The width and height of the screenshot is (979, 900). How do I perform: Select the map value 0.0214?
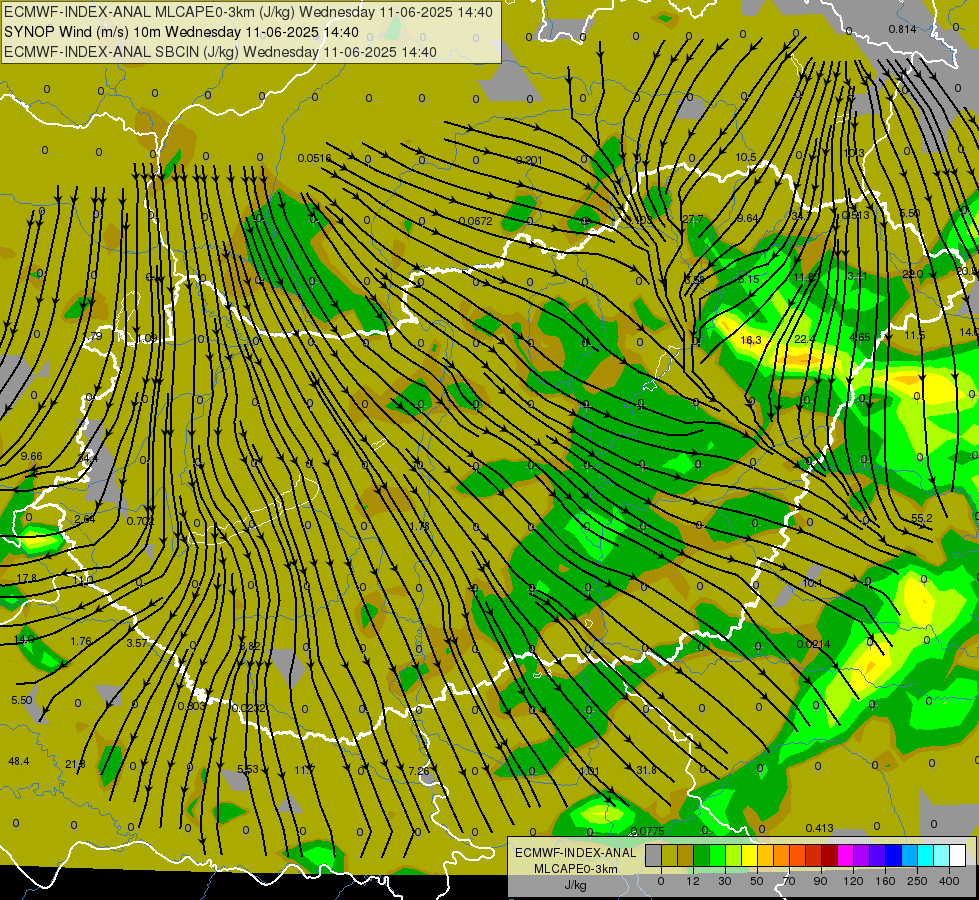pos(814,644)
